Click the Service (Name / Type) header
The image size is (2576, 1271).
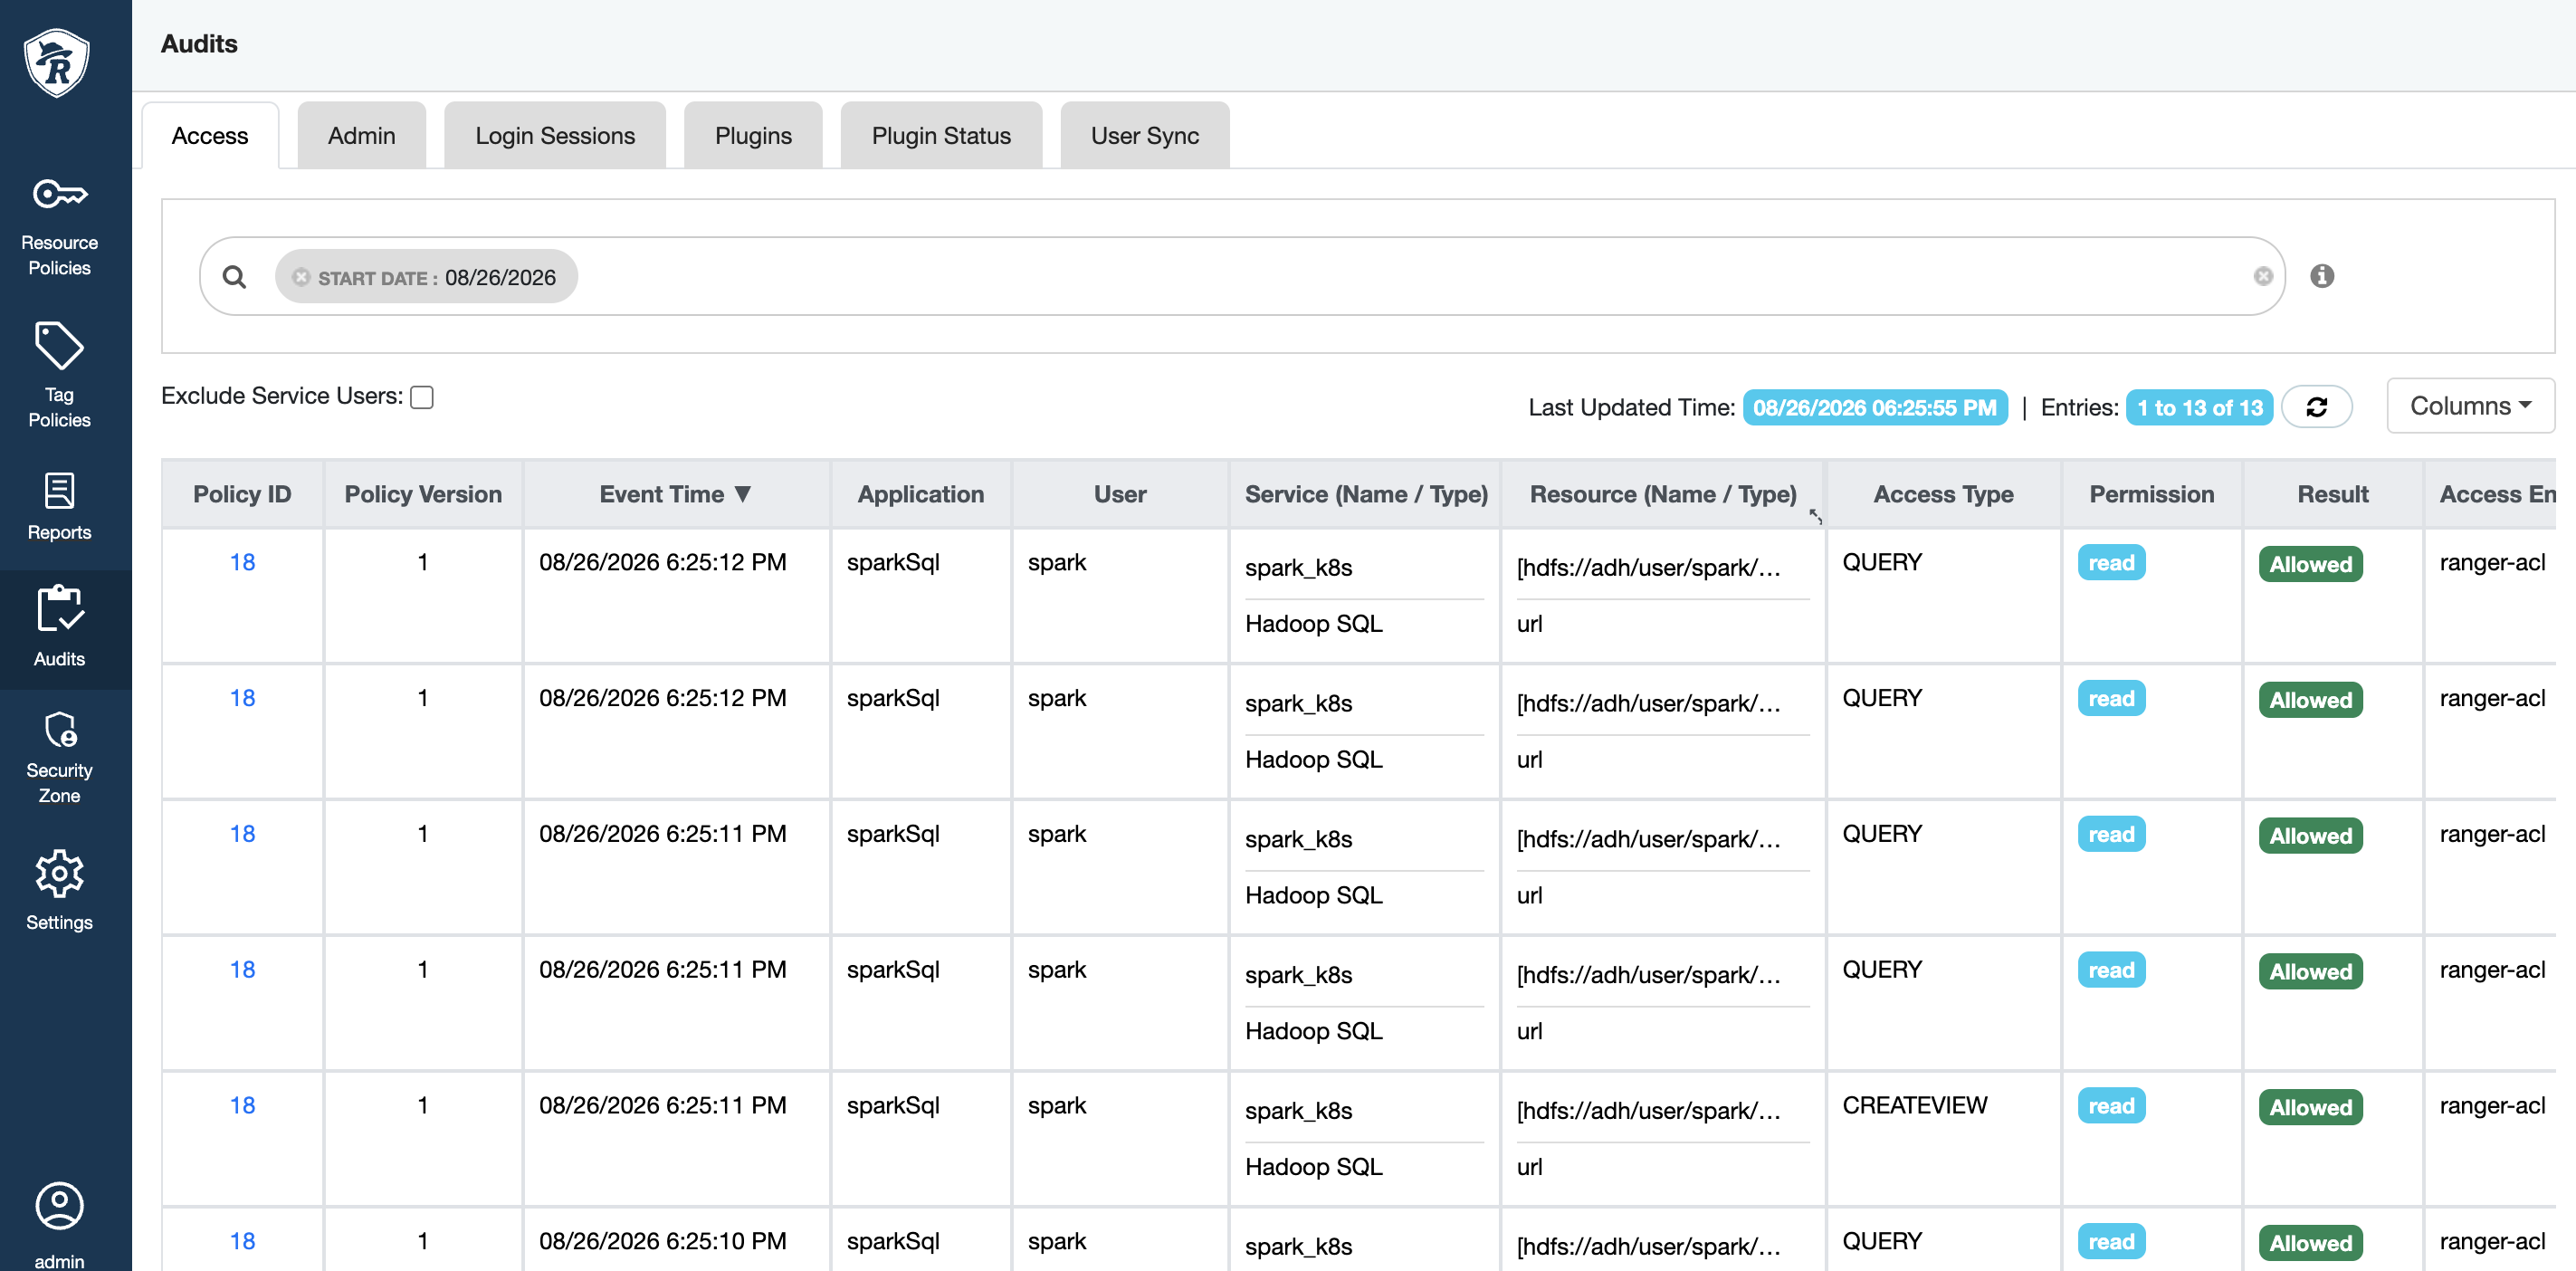coord(1366,494)
